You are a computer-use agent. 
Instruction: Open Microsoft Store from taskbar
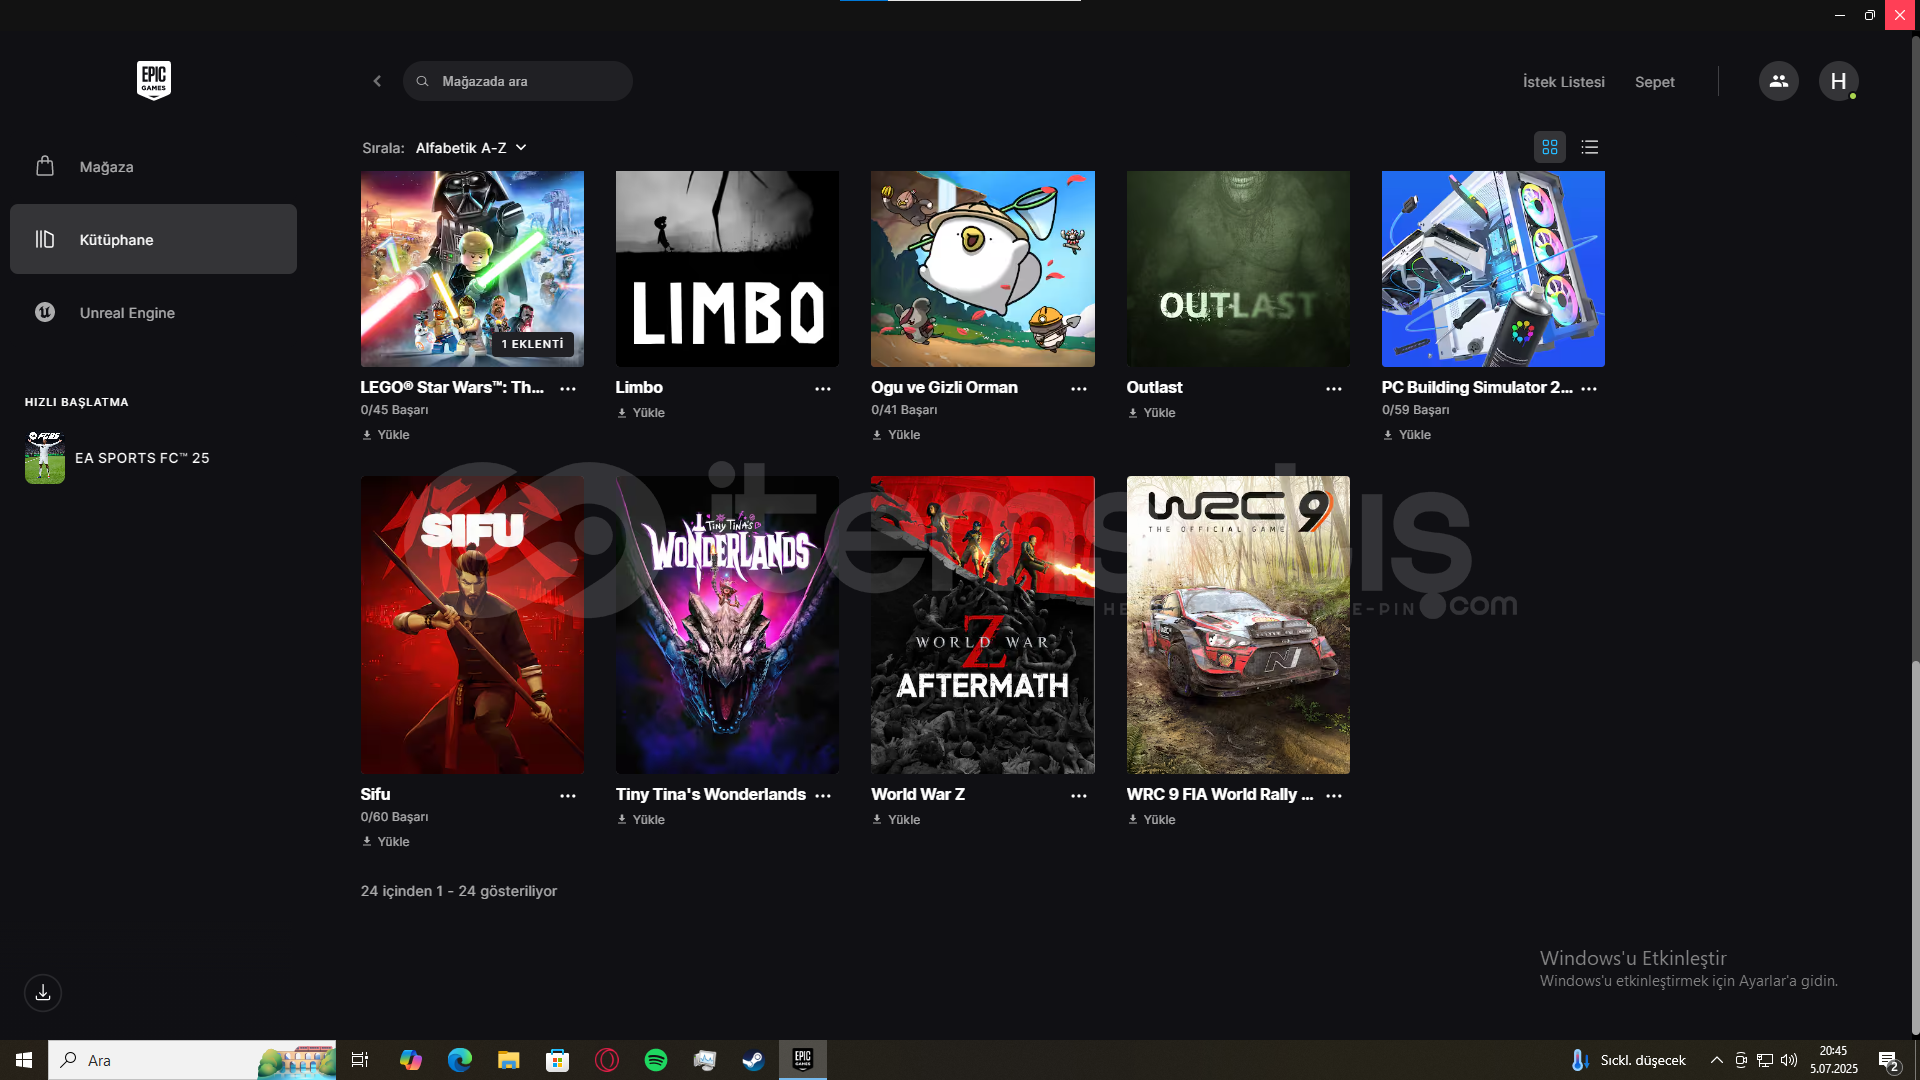point(558,1060)
